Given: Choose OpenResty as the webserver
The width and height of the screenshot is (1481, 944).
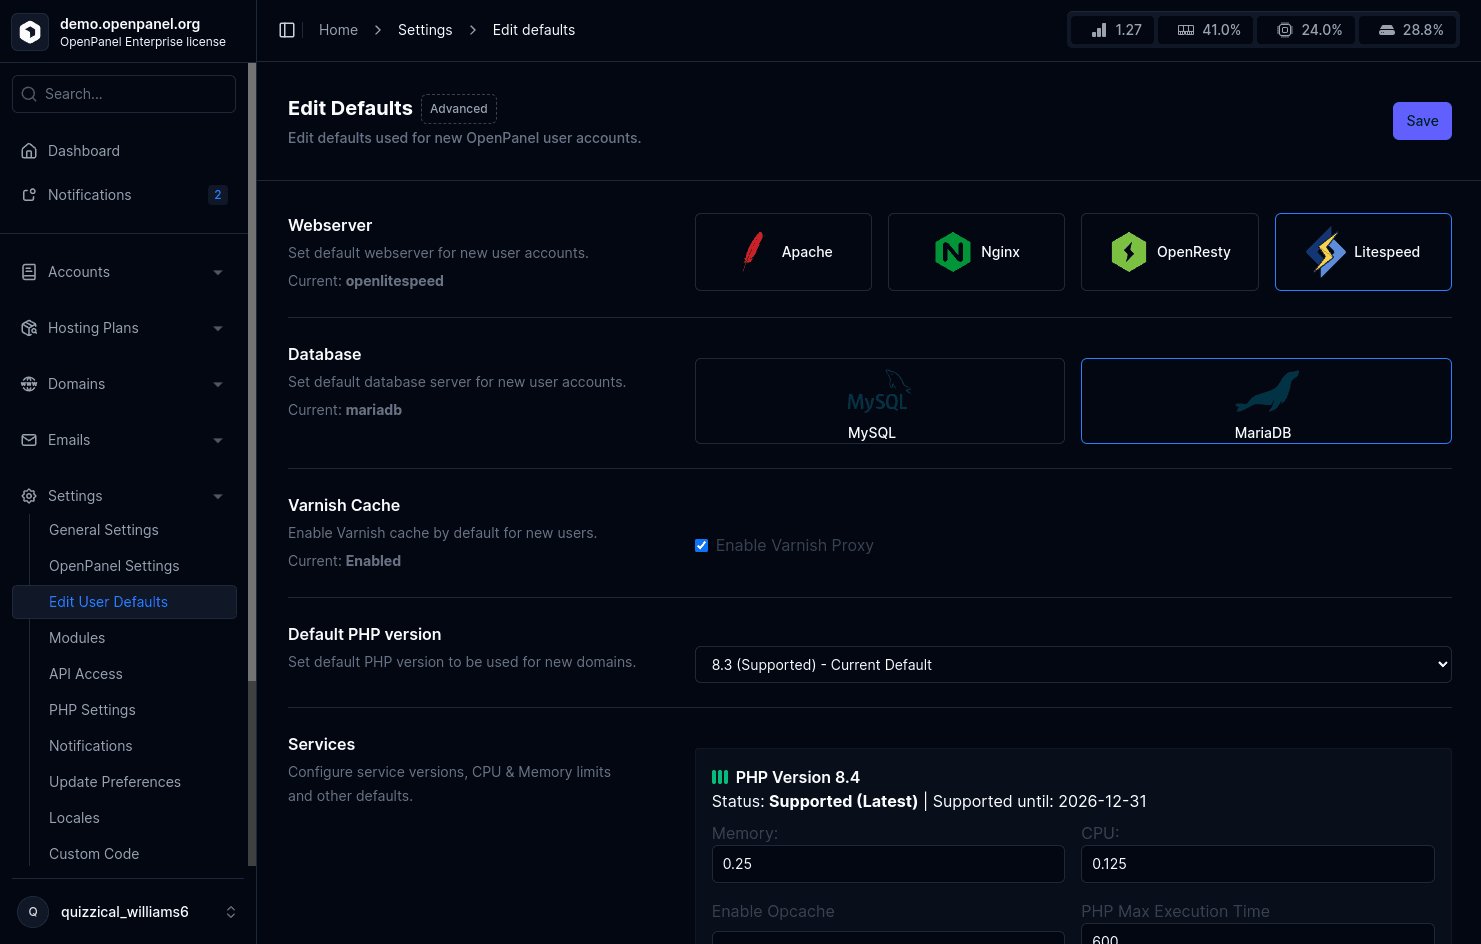Looking at the screenshot, I should click(x=1169, y=252).
